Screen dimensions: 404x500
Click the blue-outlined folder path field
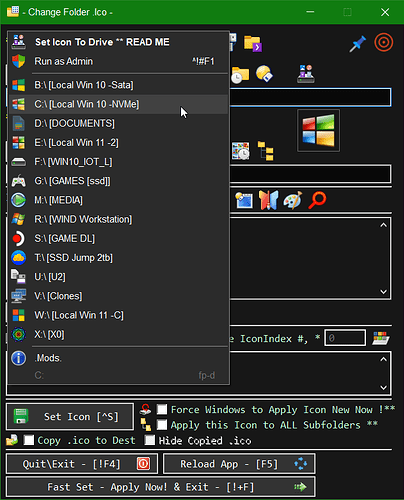[310, 97]
